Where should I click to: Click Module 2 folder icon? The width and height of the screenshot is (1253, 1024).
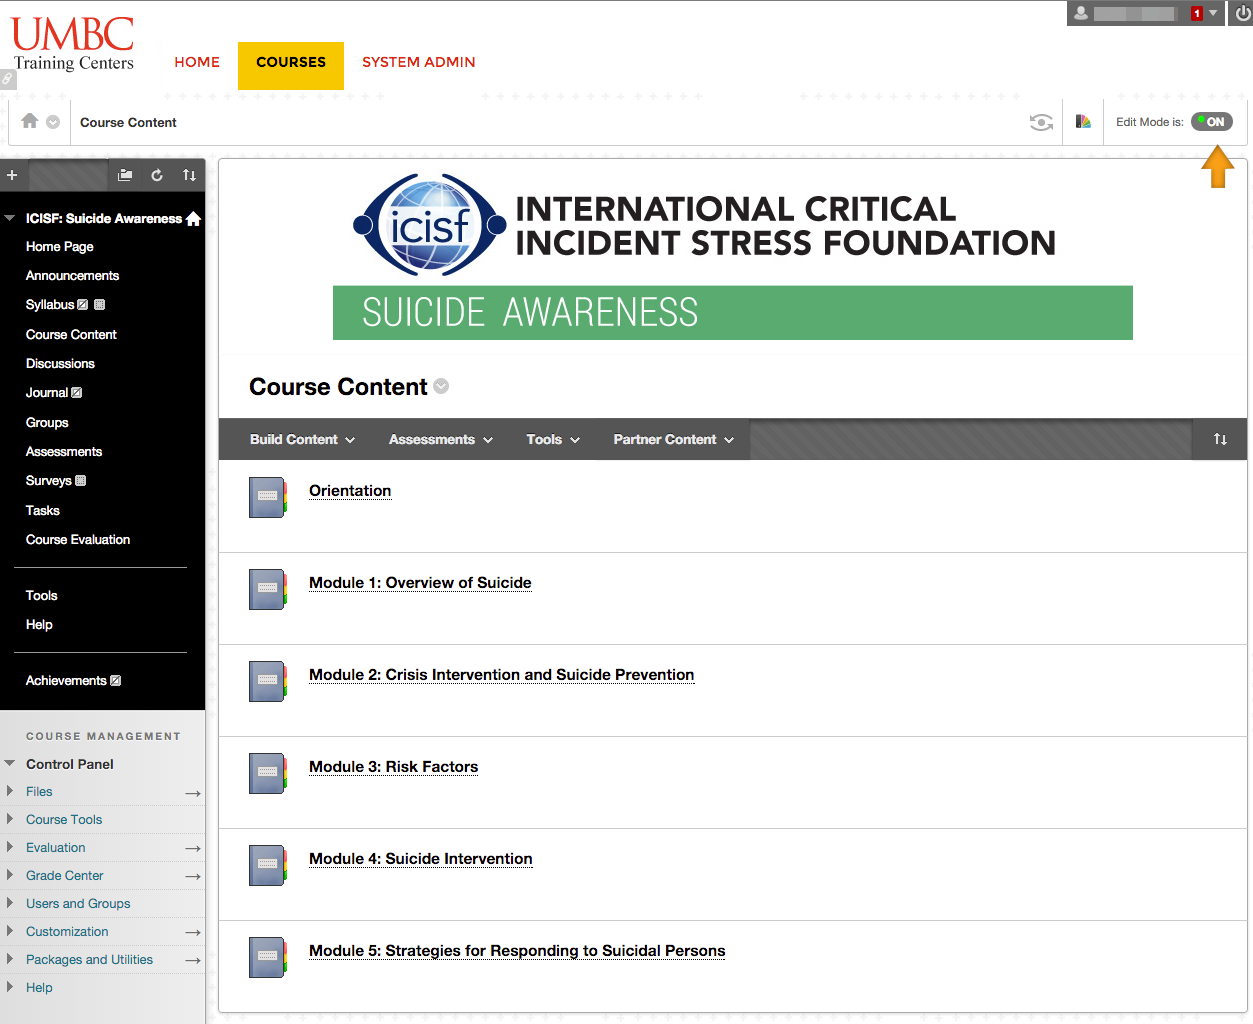pyautogui.click(x=268, y=681)
